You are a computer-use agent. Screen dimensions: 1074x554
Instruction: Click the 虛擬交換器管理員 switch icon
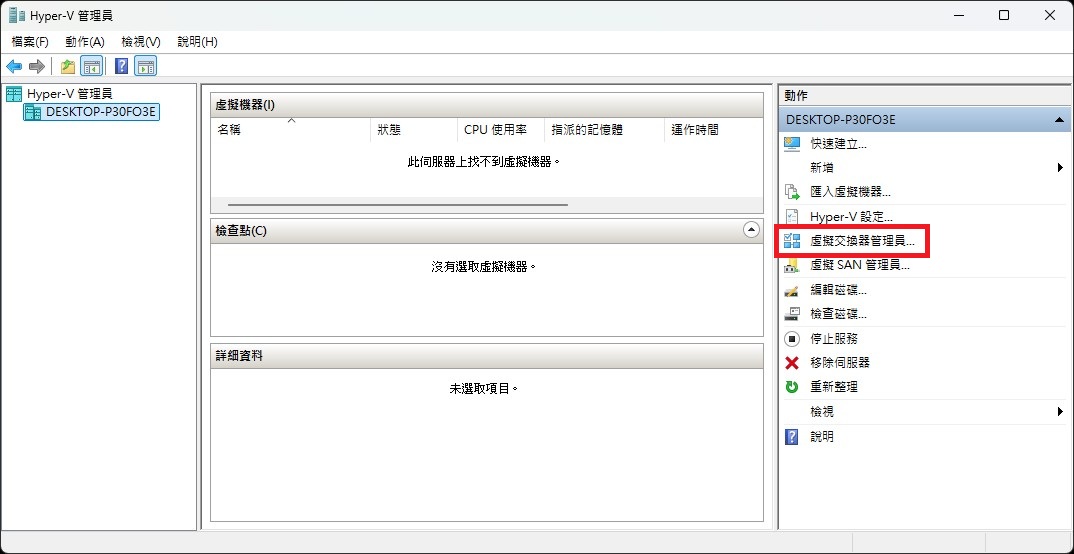[792, 241]
